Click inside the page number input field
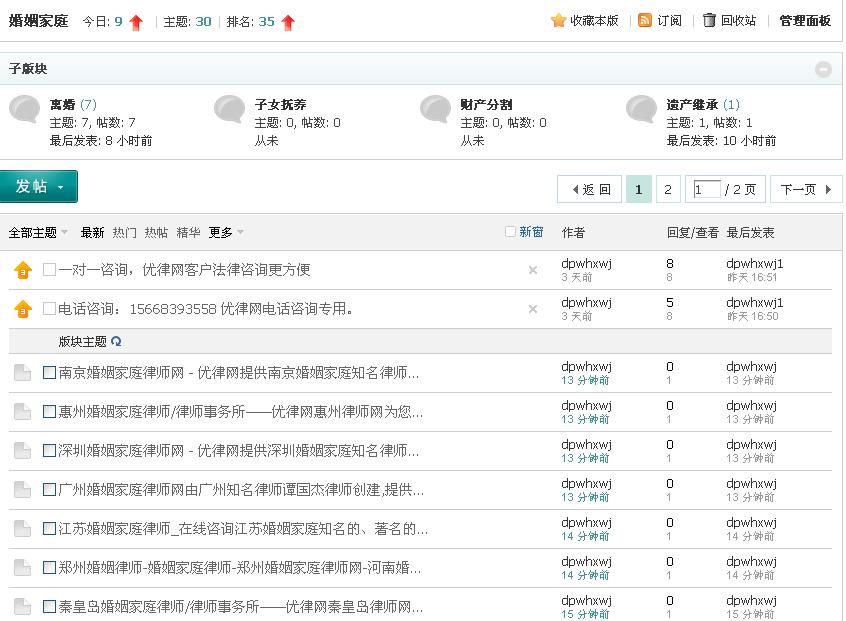Viewport: 846px width, 621px height. 706,188
